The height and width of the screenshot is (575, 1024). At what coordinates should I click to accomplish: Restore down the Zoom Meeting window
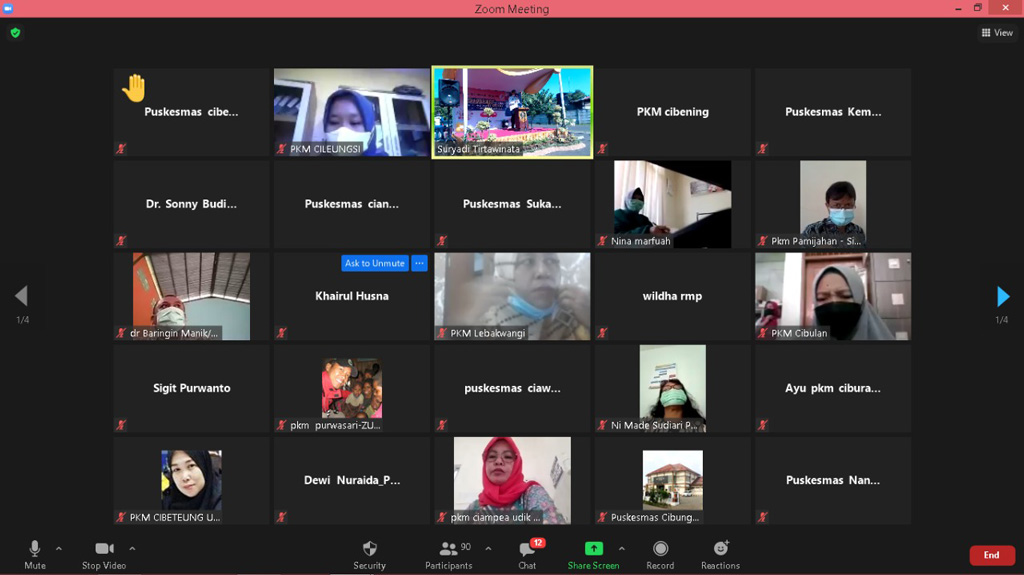tap(978, 8)
